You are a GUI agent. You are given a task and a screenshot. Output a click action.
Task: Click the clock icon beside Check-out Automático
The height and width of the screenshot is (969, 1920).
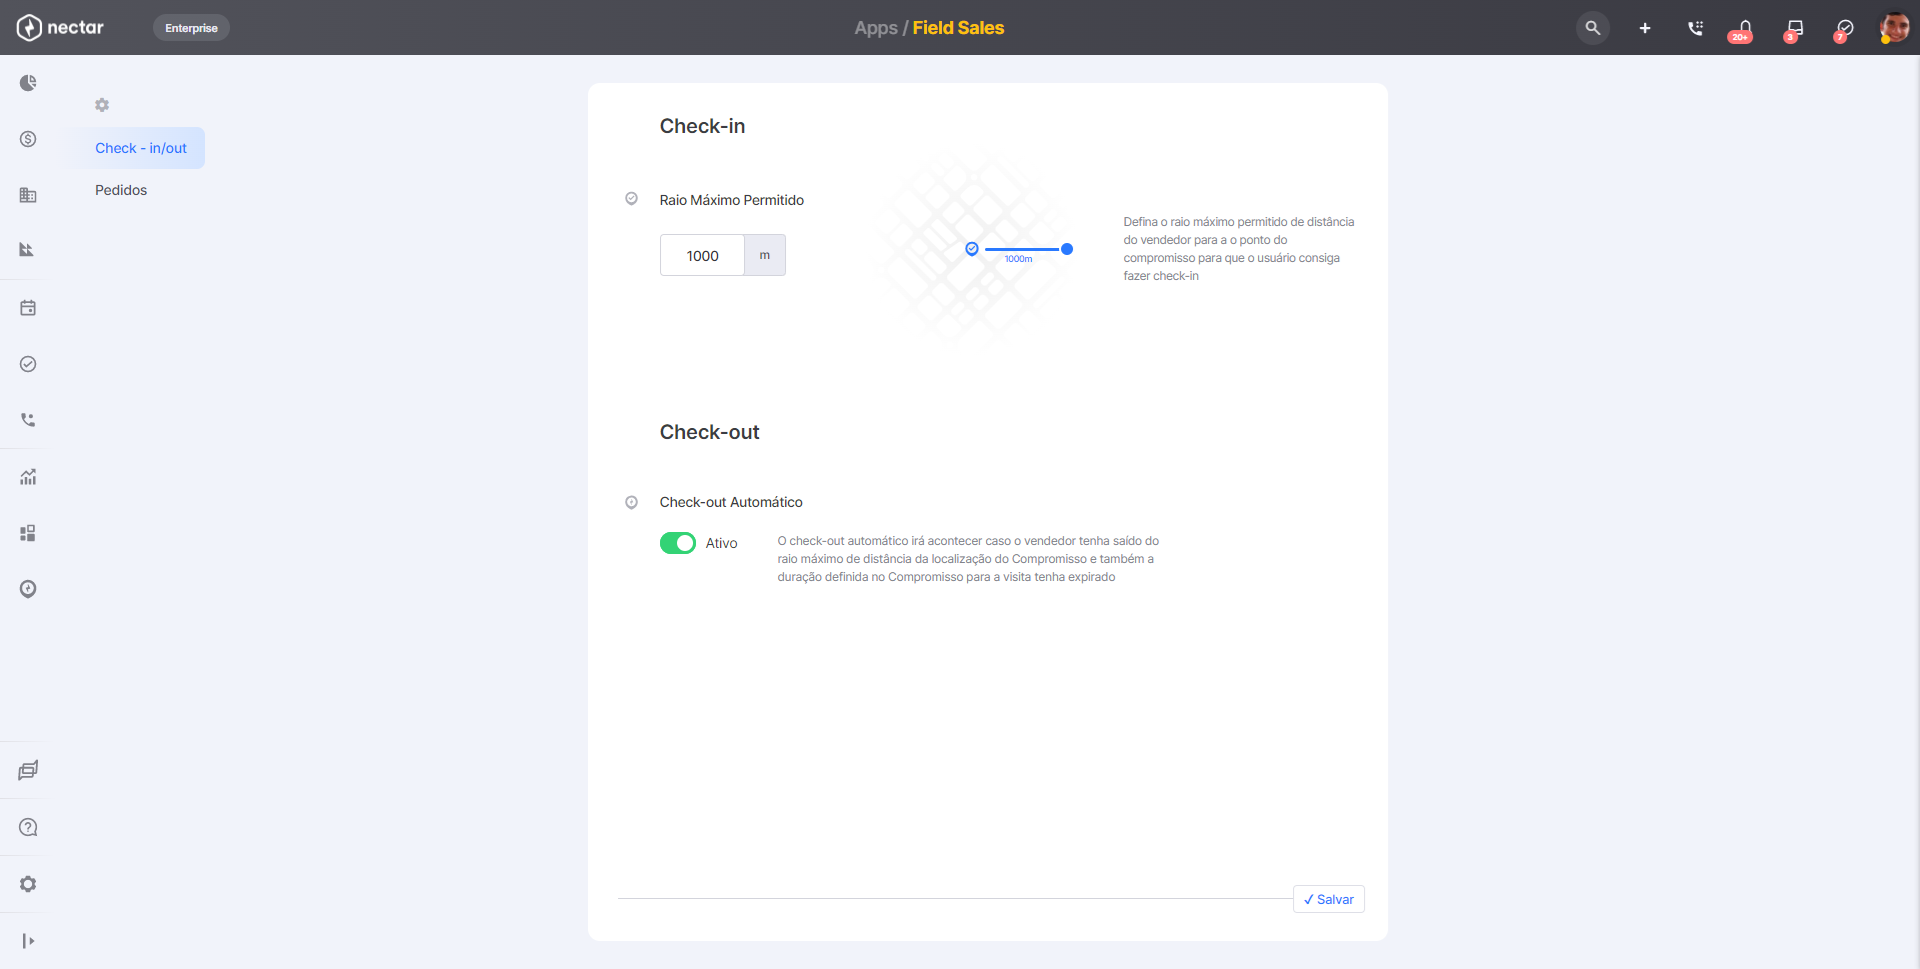[631, 502]
